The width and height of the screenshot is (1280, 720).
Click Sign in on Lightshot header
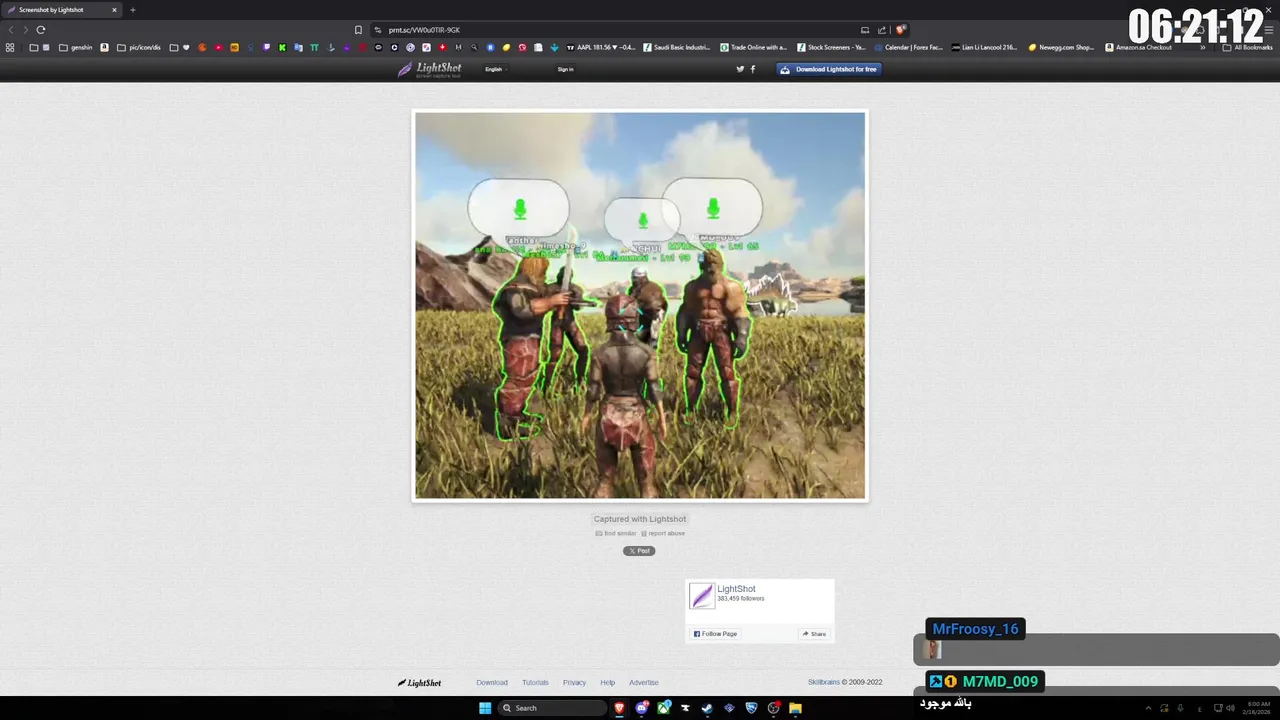pyautogui.click(x=565, y=69)
